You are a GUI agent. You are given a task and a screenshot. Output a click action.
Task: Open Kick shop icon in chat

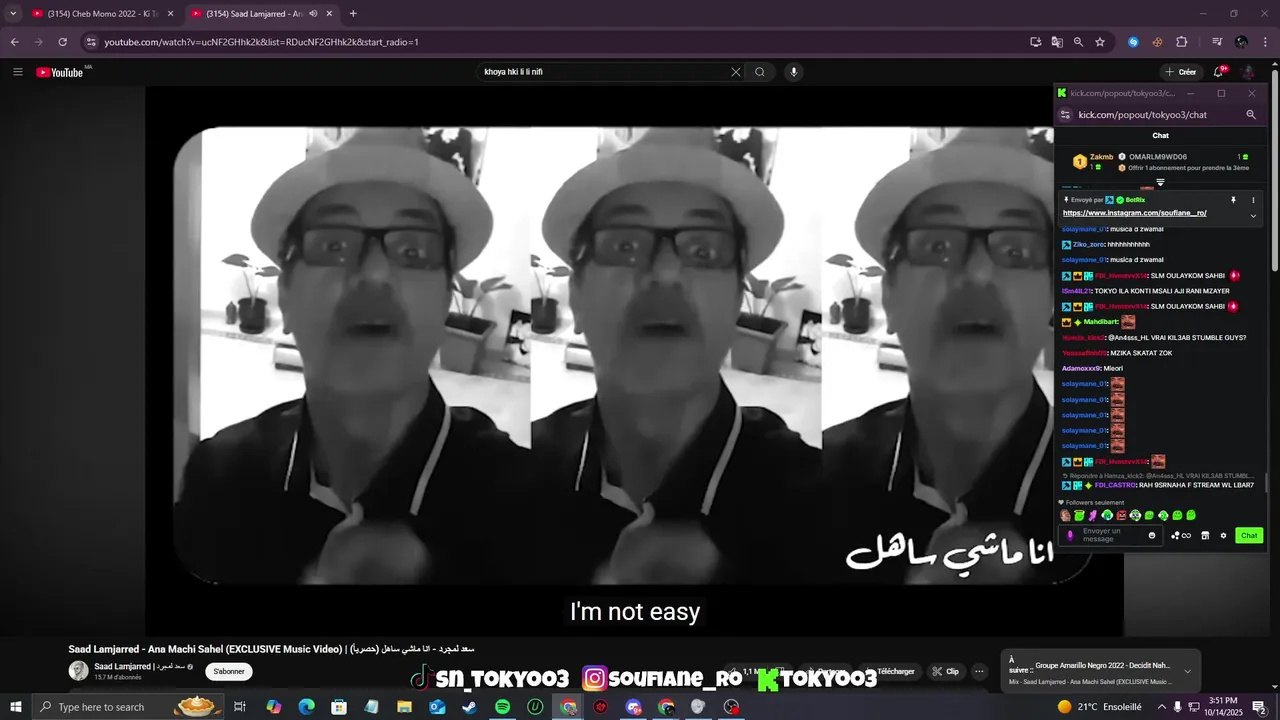[1205, 536]
